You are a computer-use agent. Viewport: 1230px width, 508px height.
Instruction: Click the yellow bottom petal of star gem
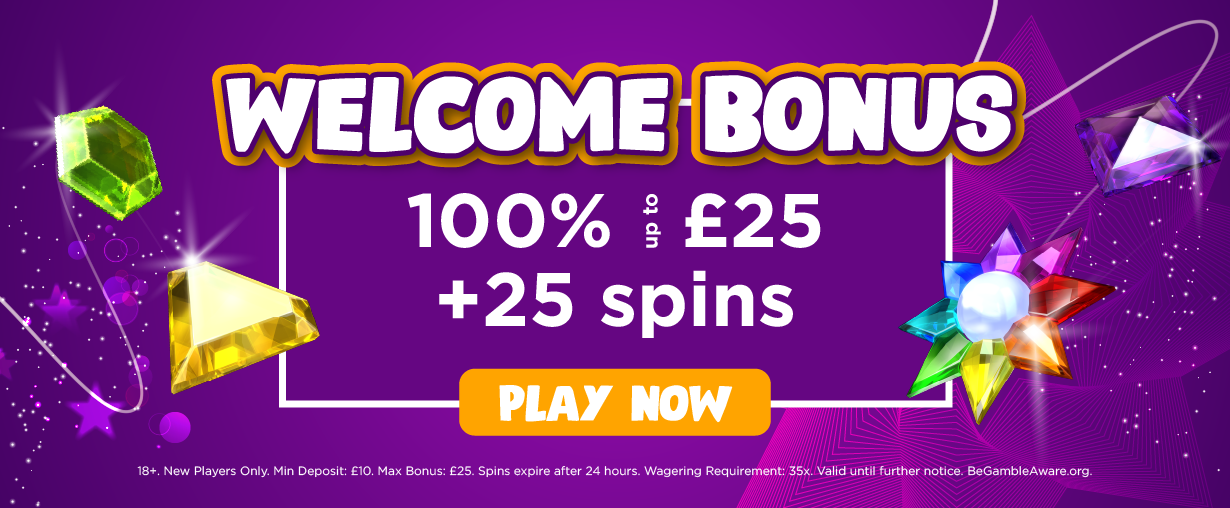pyautogui.click(x=985, y=379)
